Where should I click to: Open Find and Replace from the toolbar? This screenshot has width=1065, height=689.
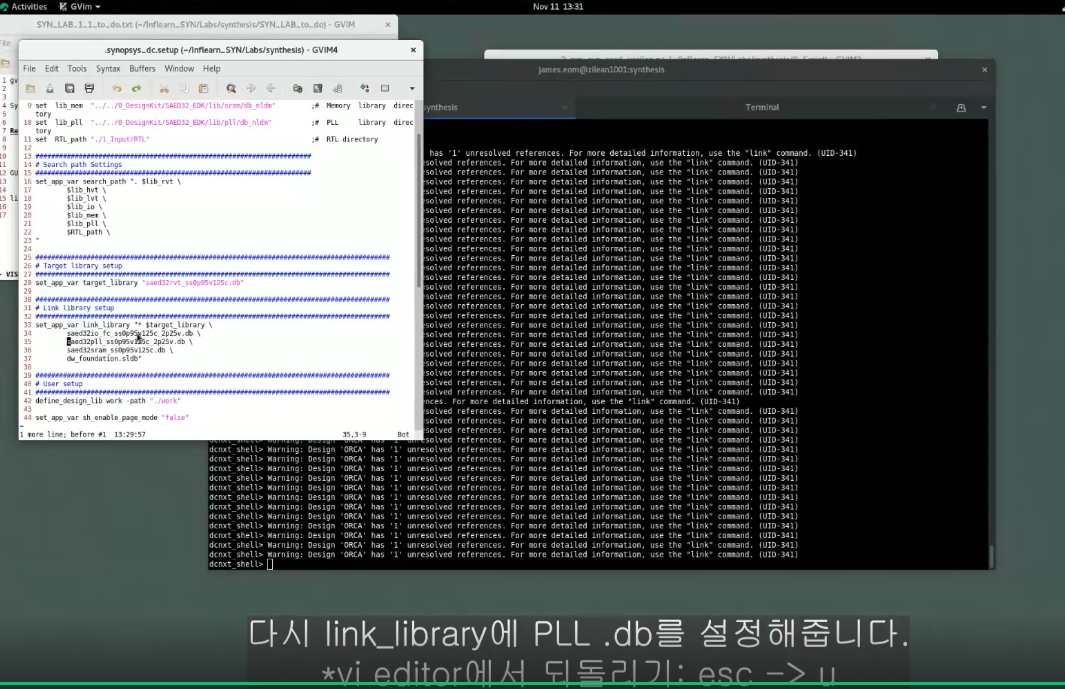[231, 88]
